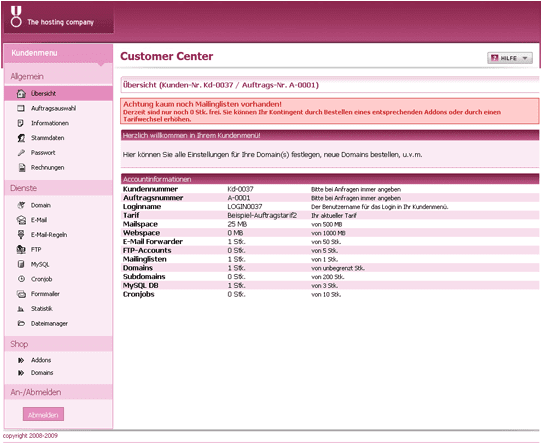Click the Stammdaten person icon
This screenshot has height=447, width=542.
(x=21, y=138)
